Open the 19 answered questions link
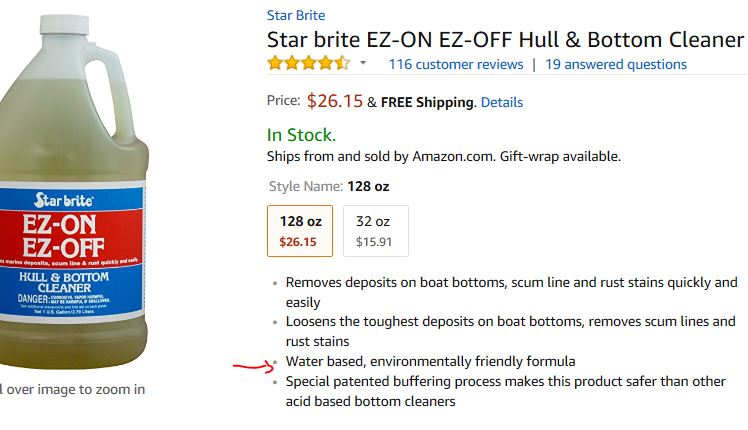This screenshot has width=748, height=430. 616,64
